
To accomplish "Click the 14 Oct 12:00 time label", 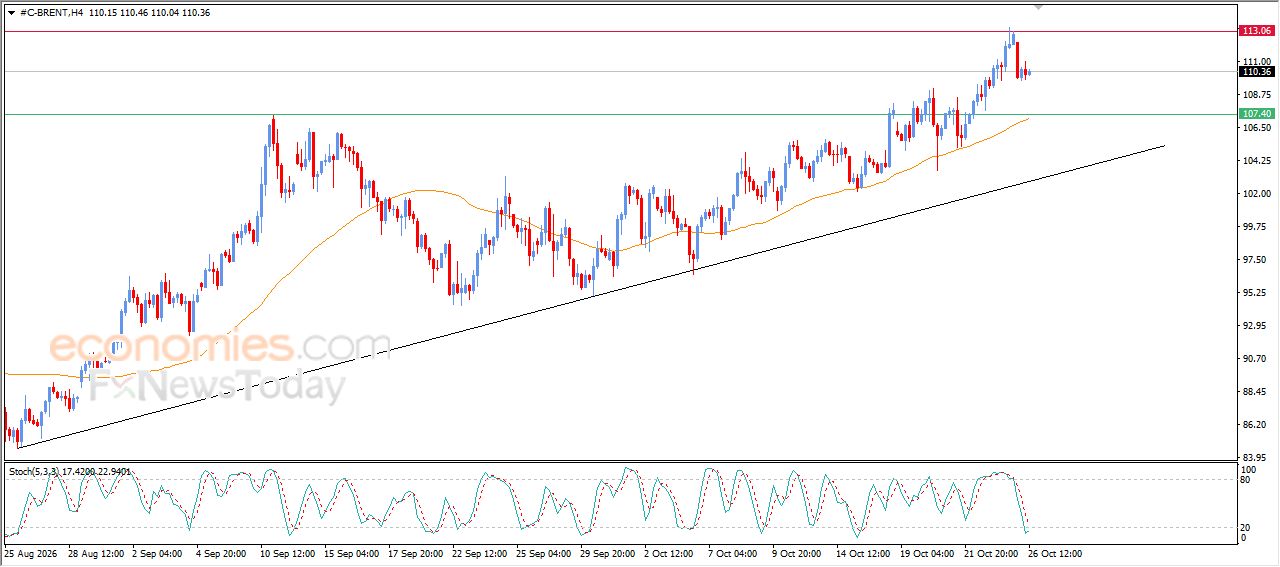I will [x=863, y=552].
